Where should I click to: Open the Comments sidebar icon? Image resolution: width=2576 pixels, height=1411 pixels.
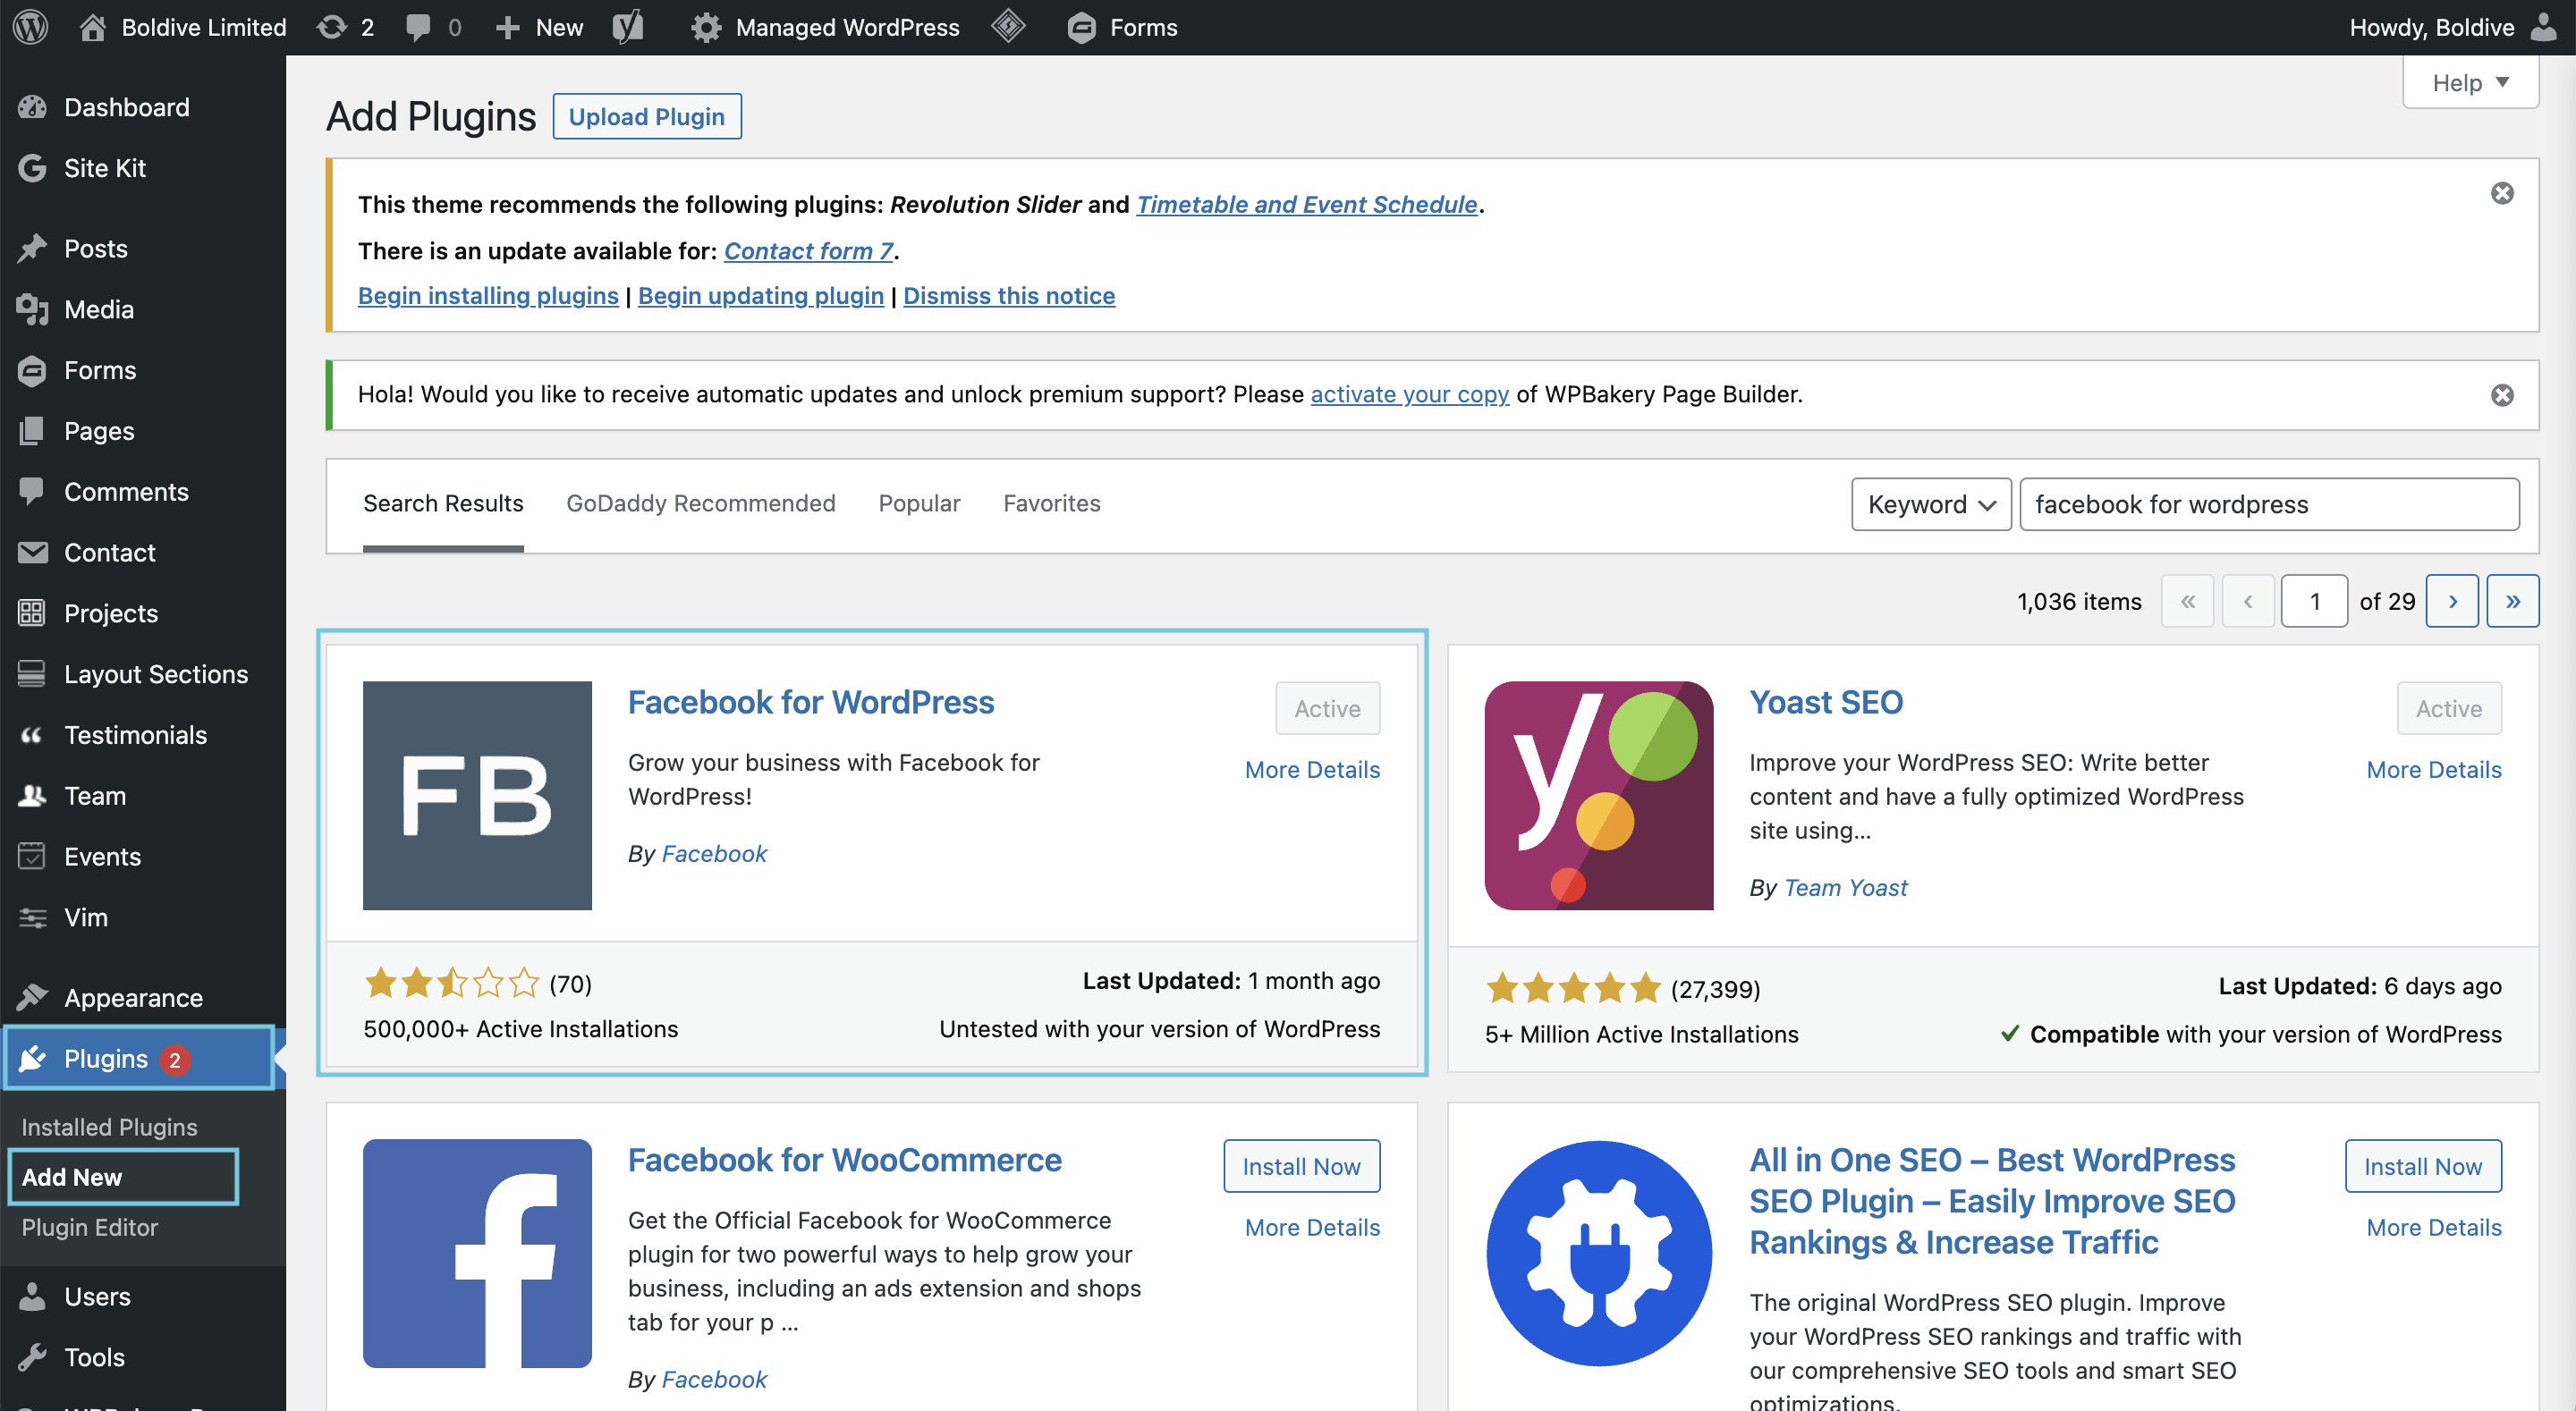pos(32,491)
